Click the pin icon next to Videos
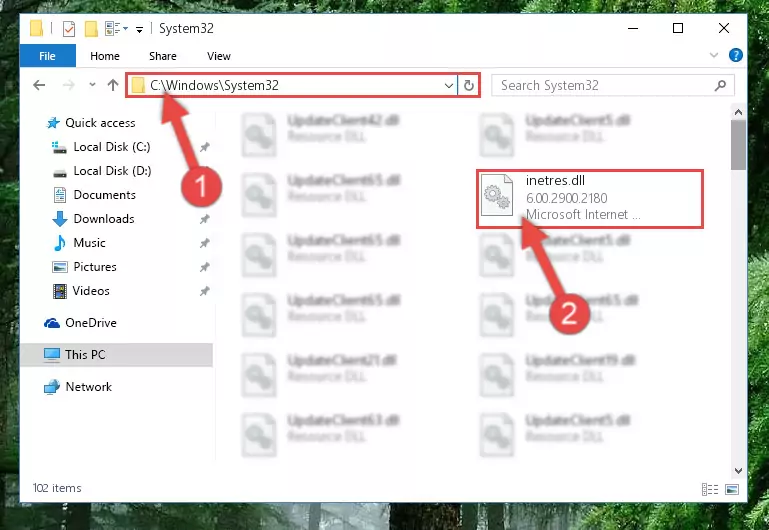 click(205, 291)
